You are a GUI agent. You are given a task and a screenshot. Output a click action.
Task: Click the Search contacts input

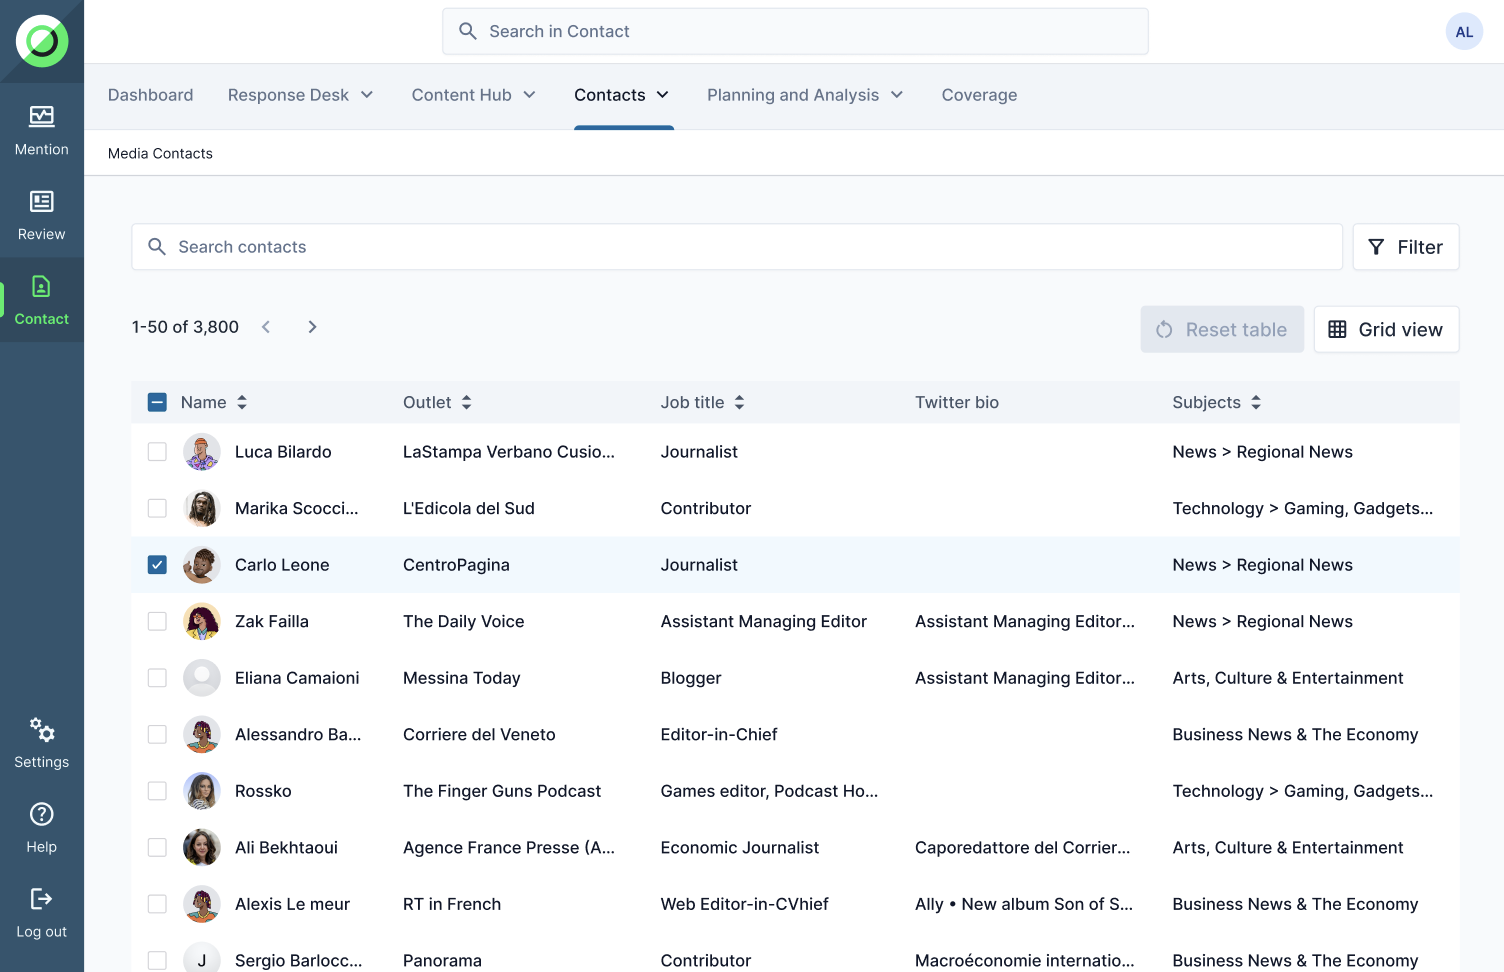click(x=737, y=247)
